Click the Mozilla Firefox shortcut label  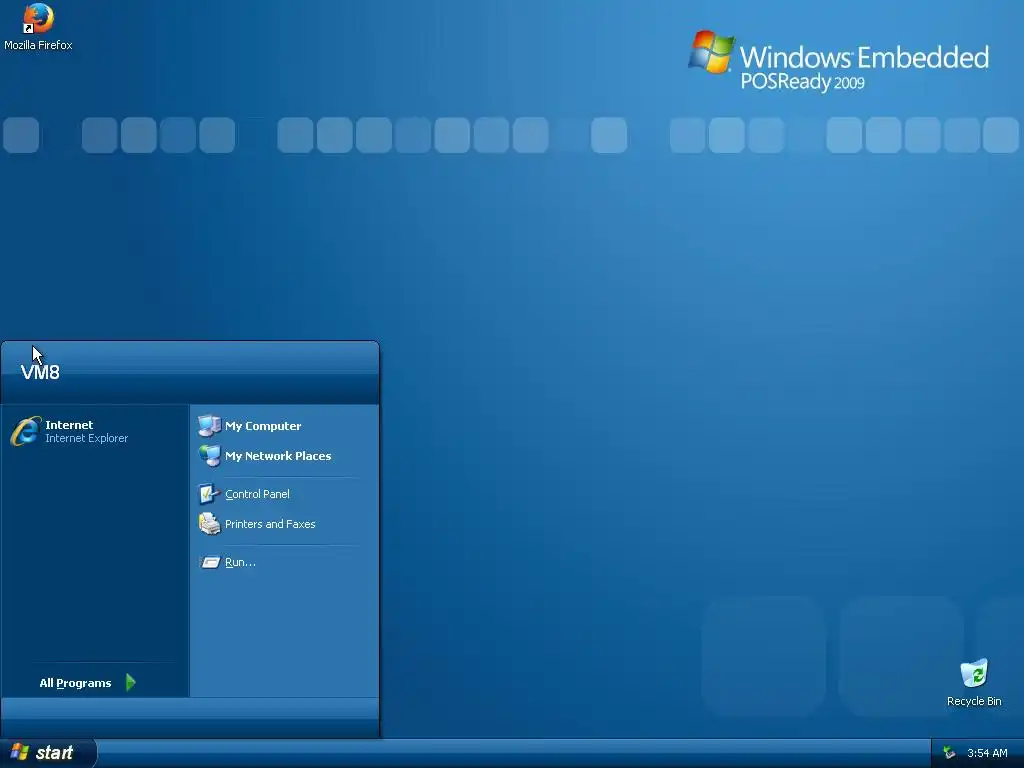[x=38, y=45]
